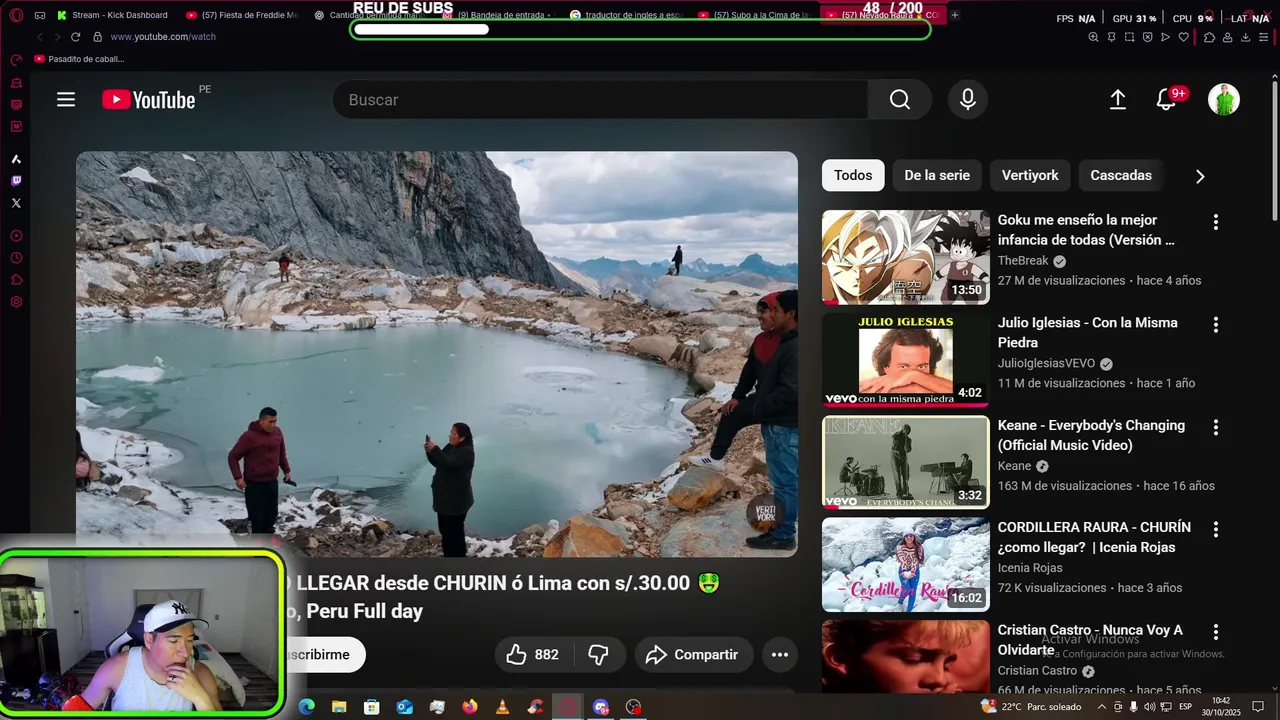Share the video with Compartir
Viewport: 1280px width, 720px height.
tap(693, 654)
